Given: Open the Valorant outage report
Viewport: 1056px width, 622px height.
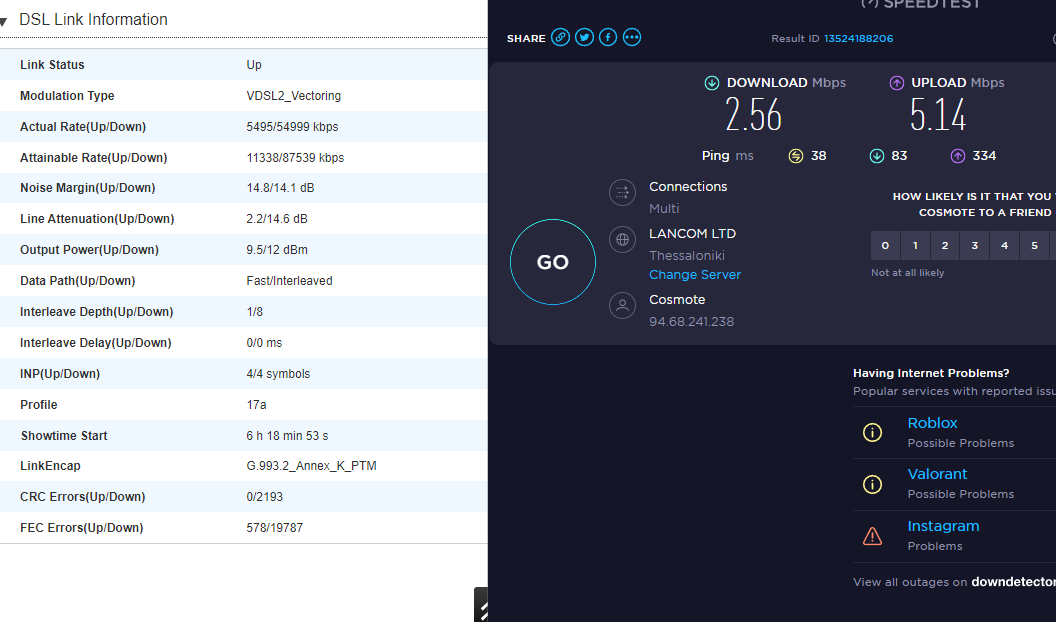Looking at the screenshot, I should pyautogui.click(x=937, y=474).
